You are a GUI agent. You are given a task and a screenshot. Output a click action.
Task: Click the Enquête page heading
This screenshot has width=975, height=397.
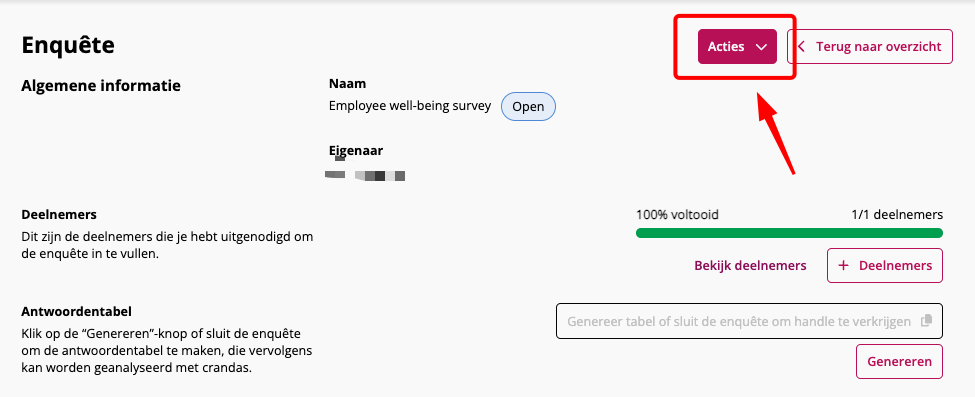[68, 45]
